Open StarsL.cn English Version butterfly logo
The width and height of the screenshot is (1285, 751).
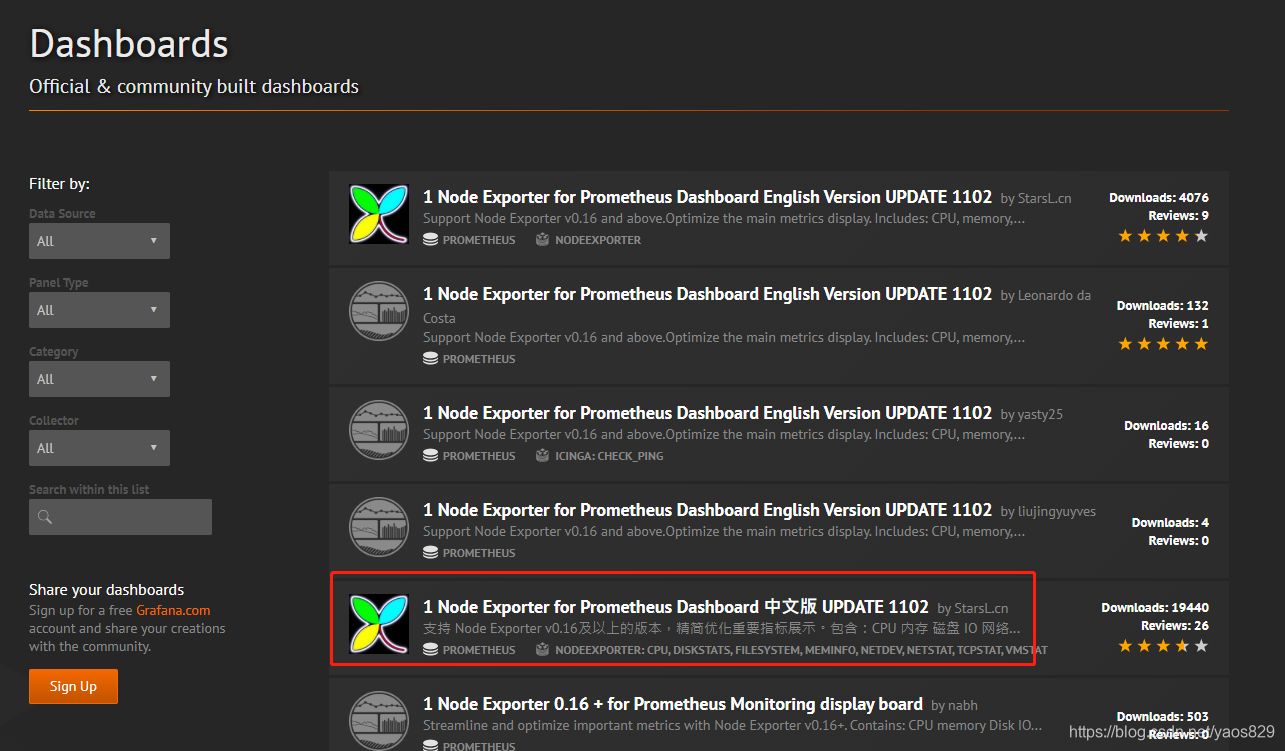pos(379,214)
